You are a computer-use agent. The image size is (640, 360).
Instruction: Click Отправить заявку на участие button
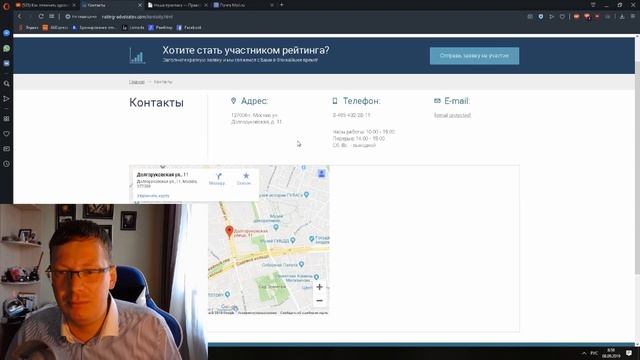(474, 56)
